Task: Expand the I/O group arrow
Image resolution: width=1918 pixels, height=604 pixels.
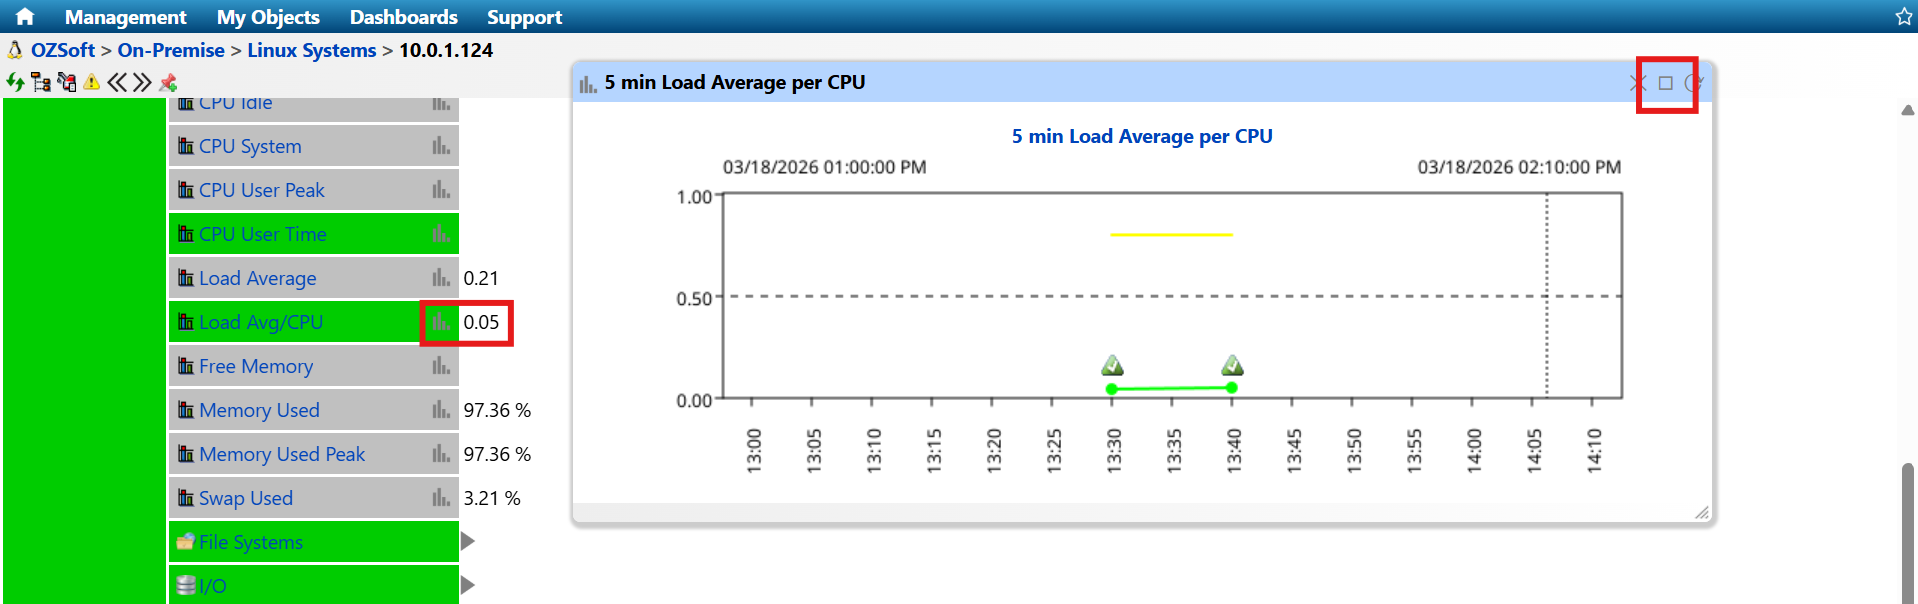Action: [467, 586]
